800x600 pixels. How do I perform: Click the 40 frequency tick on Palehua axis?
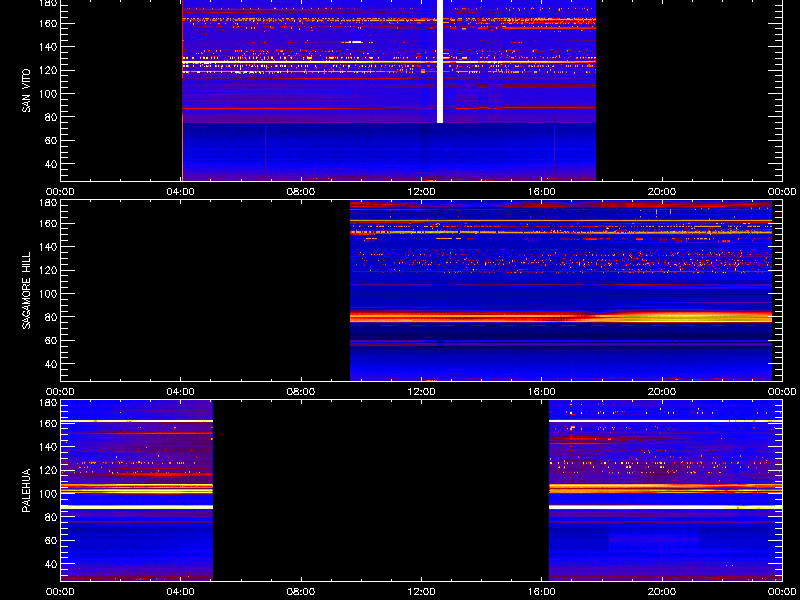tap(52, 564)
